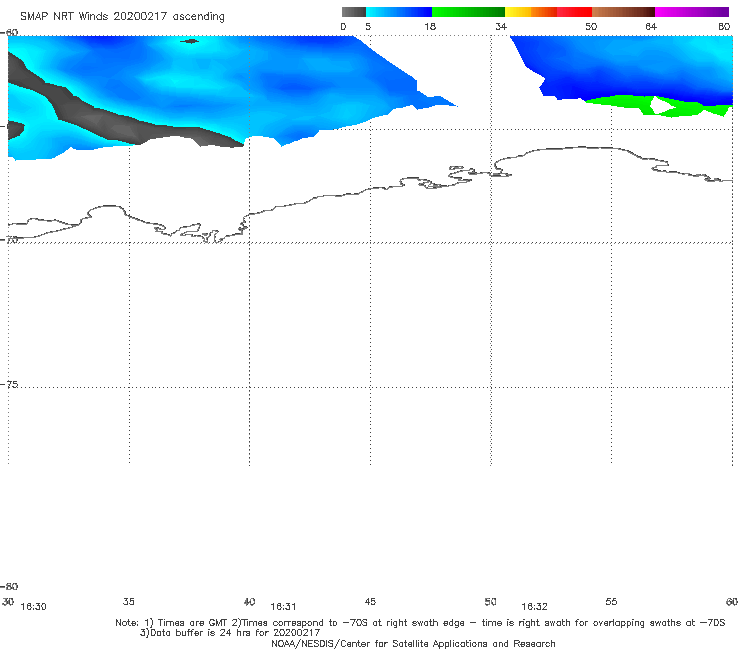Click the note line 'Times are GMT'

193,623
